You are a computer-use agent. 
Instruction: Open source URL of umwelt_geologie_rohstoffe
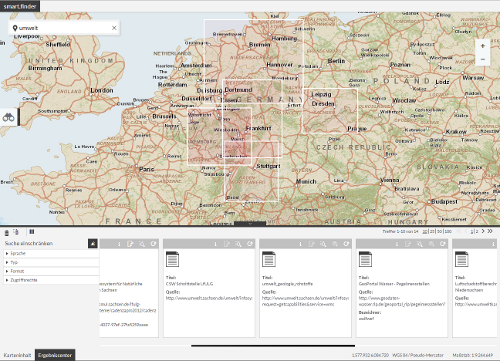(305, 301)
